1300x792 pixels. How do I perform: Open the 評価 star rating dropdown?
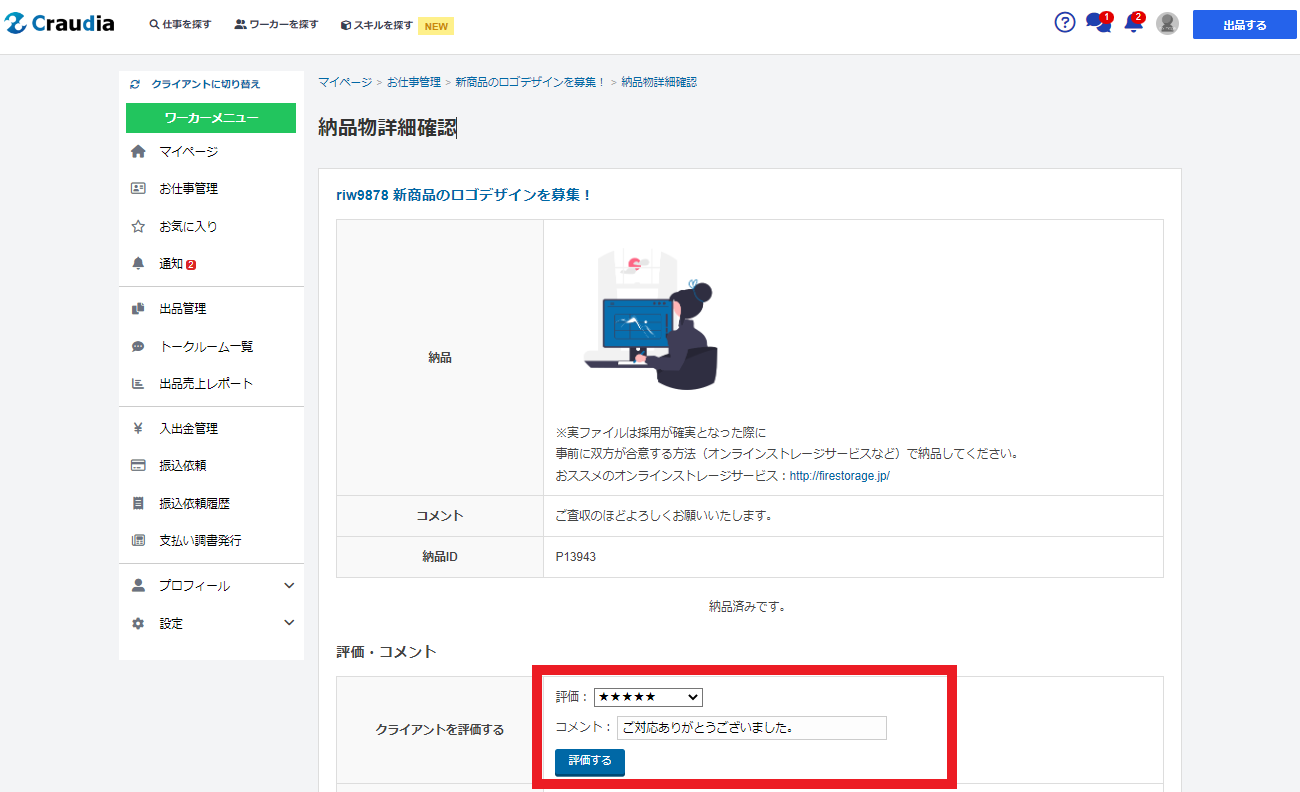coord(648,697)
